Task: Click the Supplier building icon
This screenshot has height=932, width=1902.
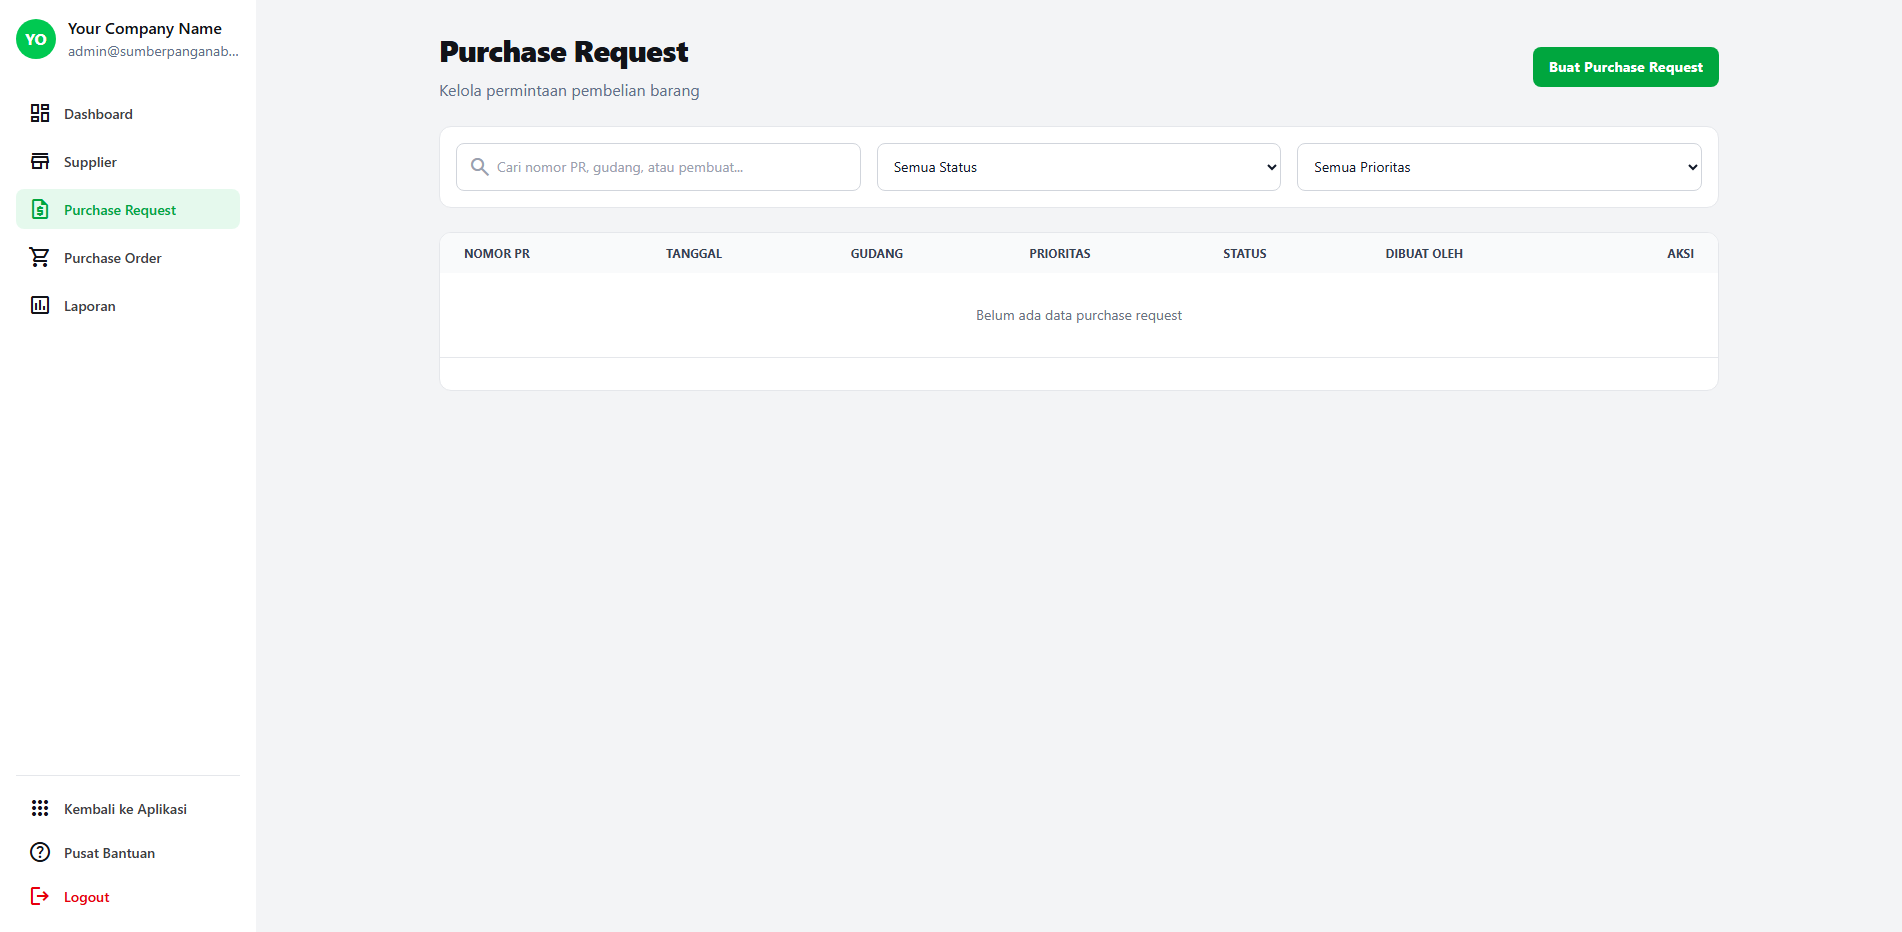Action: [40, 161]
